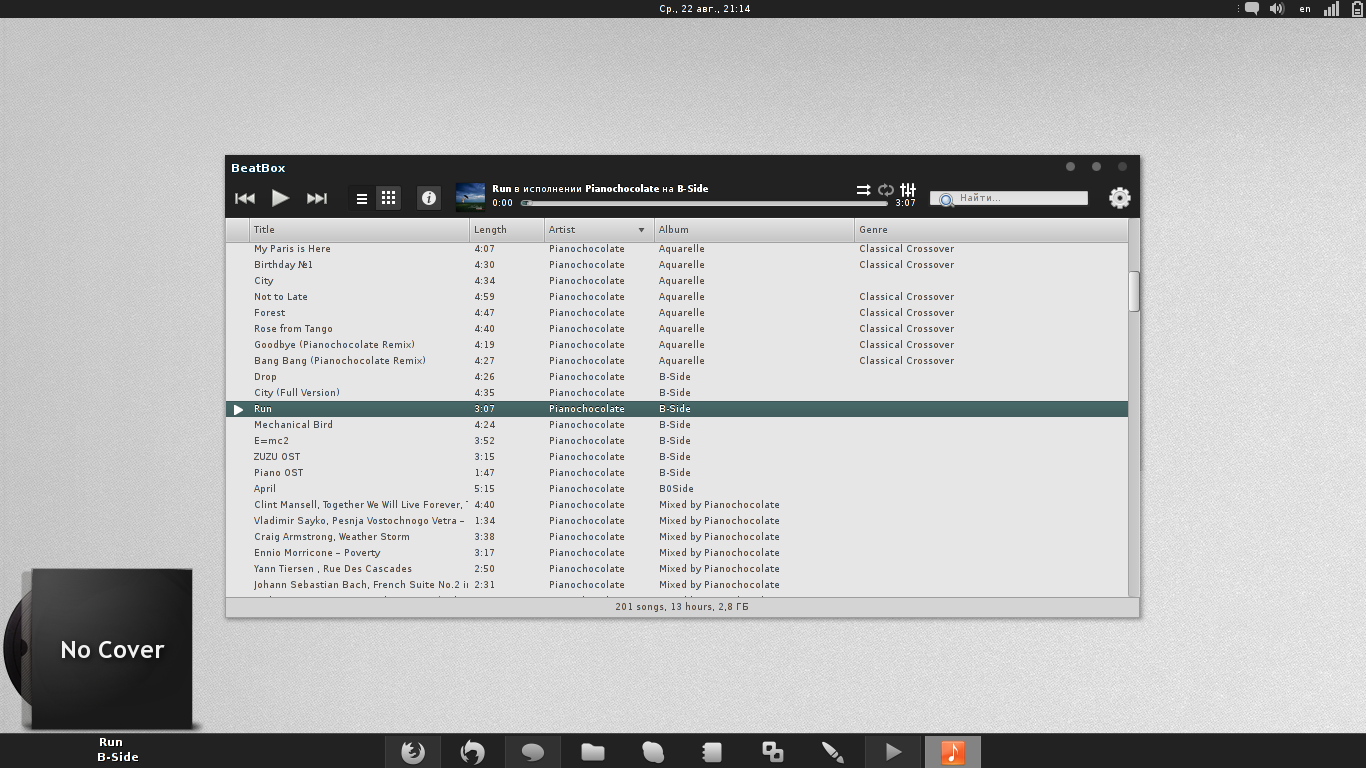
Task: Click the orange BeatBox music note in dock
Action: pos(953,752)
